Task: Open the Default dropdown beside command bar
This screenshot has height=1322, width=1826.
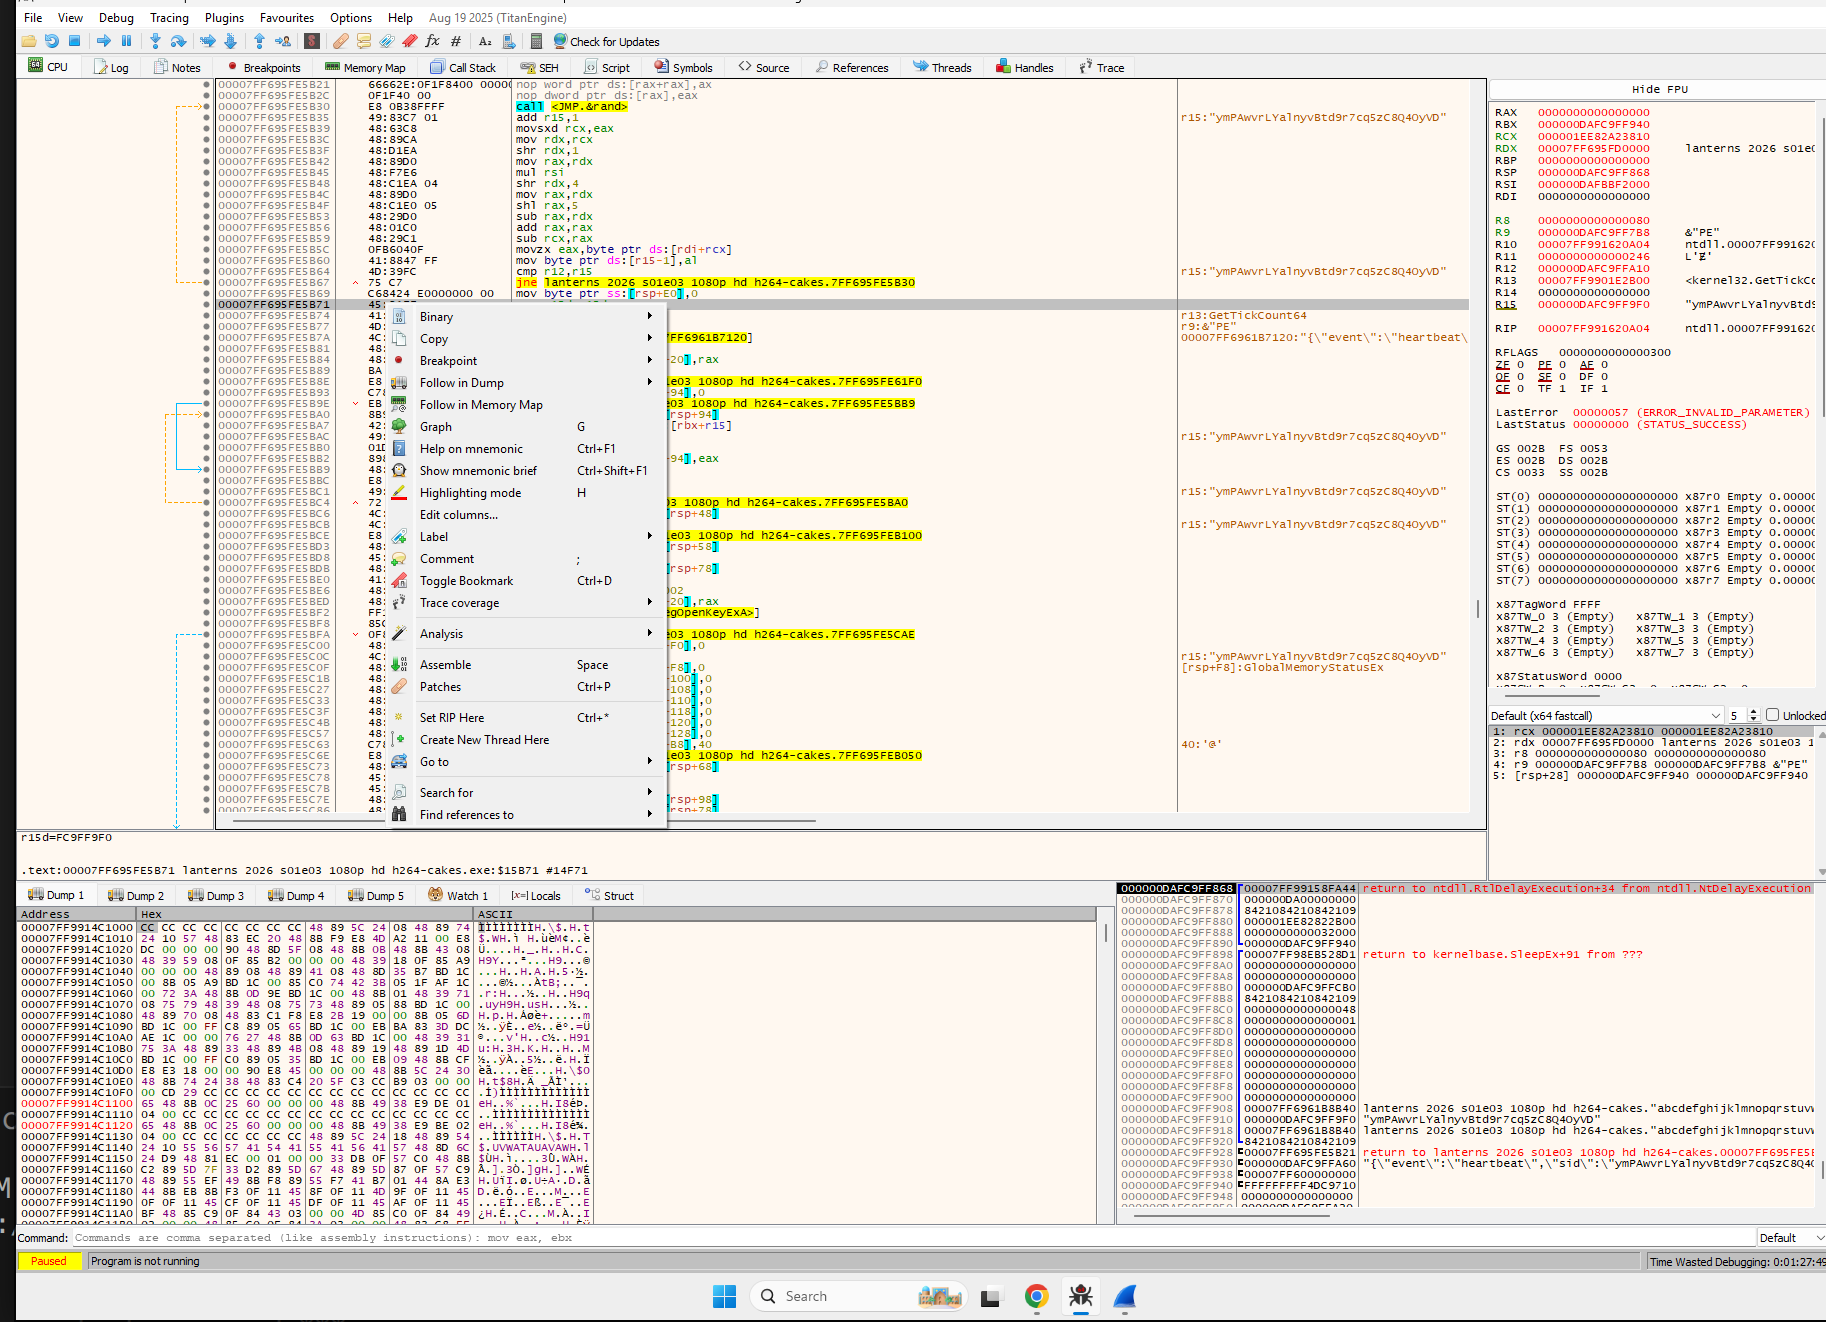Action: pyautogui.click(x=1791, y=1237)
